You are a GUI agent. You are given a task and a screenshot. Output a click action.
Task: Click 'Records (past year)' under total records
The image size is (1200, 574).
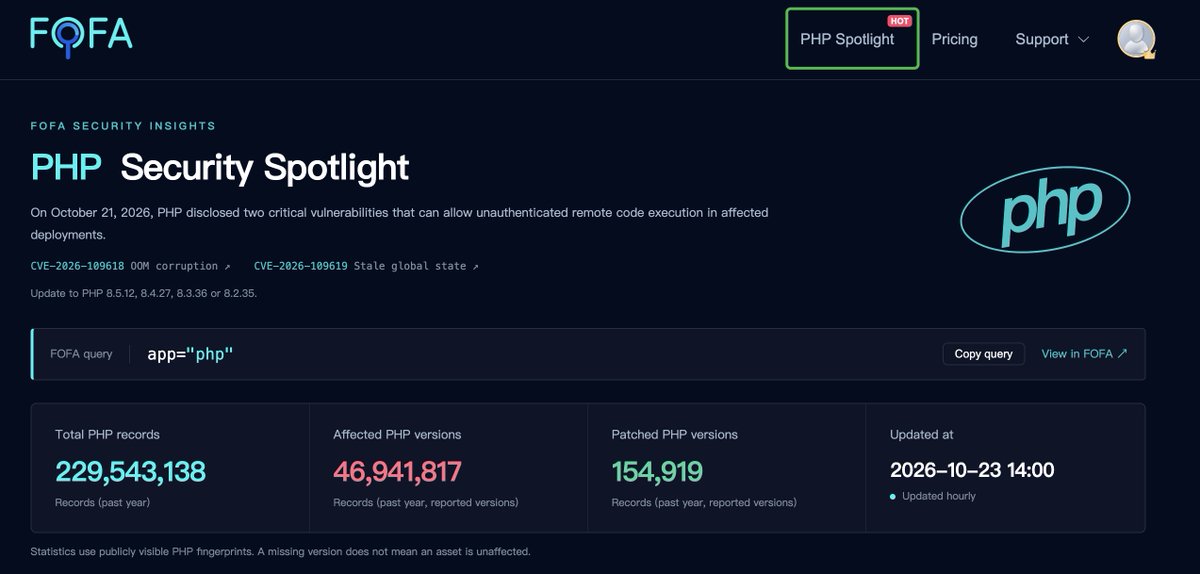click(x=102, y=502)
